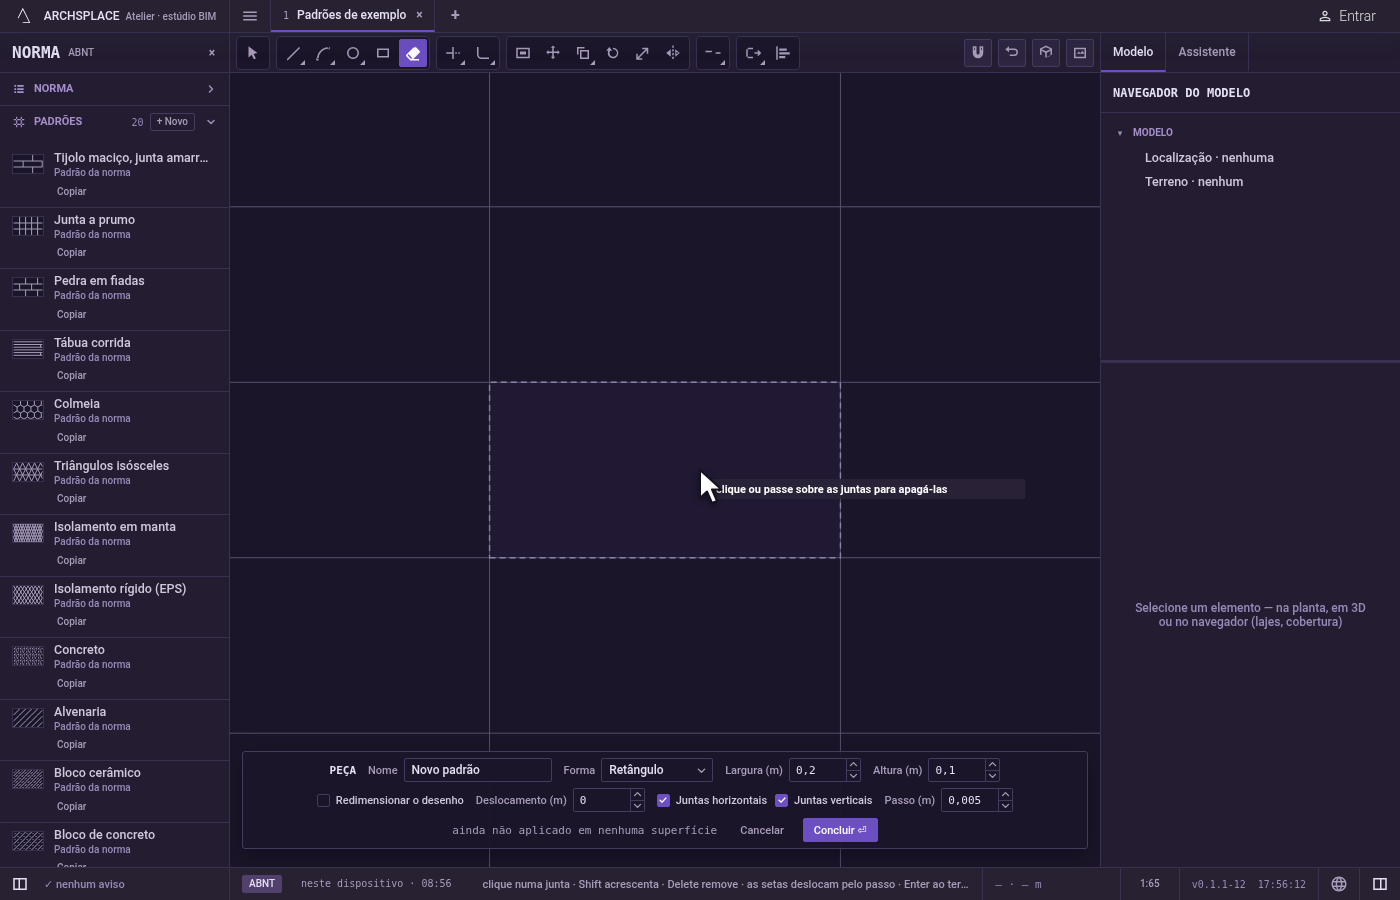Switch to the Assistente tab
This screenshot has height=900, width=1400.
point(1206,52)
